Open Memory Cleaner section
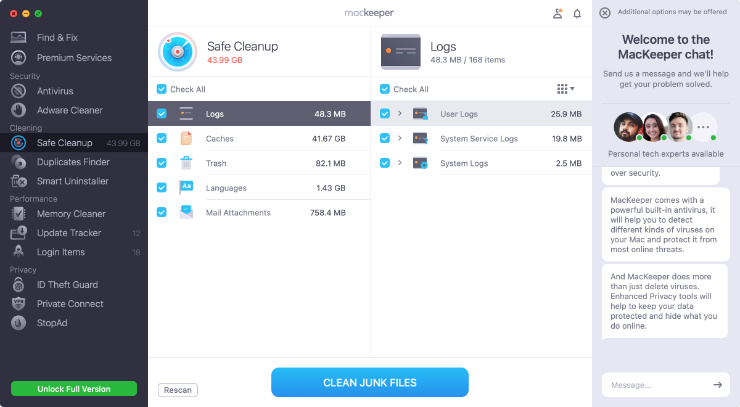The image size is (740, 407). coord(71,214)
